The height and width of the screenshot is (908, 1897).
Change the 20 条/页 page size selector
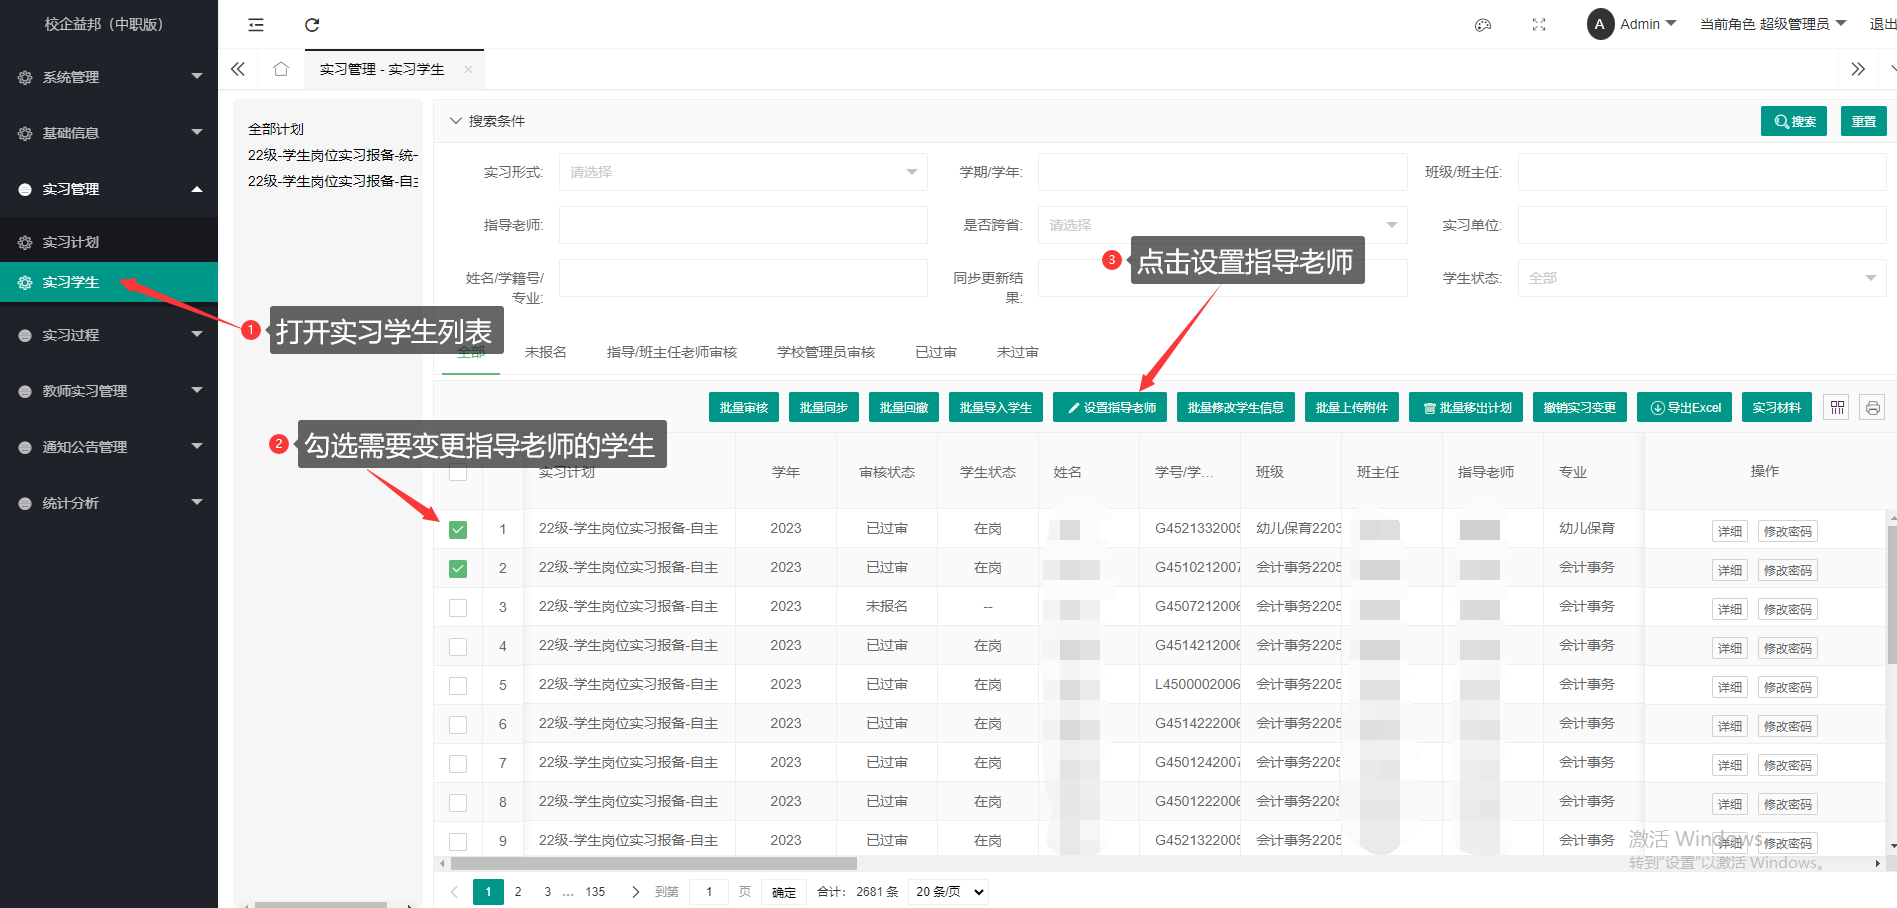948,891
